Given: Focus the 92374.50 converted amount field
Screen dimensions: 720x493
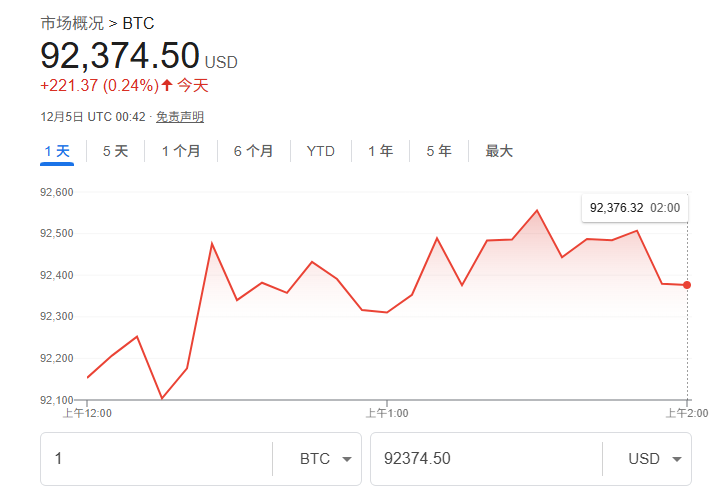Looking at the screenshot, I should [484, 459].
